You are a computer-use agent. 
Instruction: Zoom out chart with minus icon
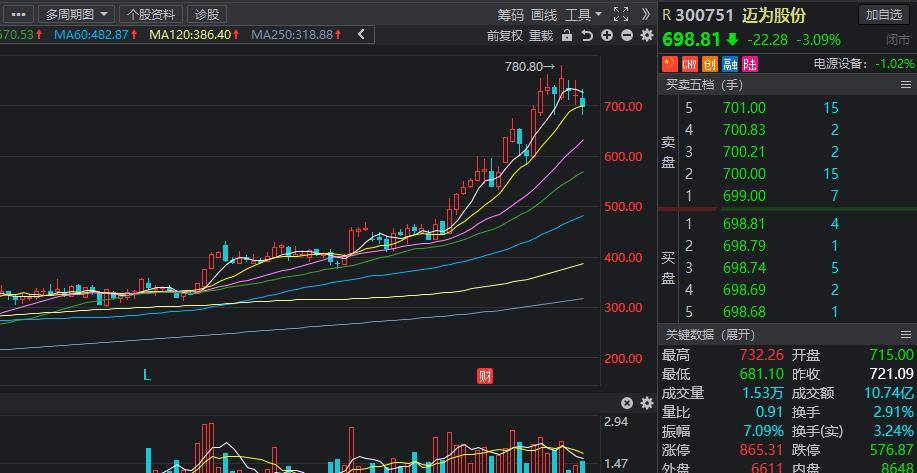pyautogui.click(x=627, y=35)
